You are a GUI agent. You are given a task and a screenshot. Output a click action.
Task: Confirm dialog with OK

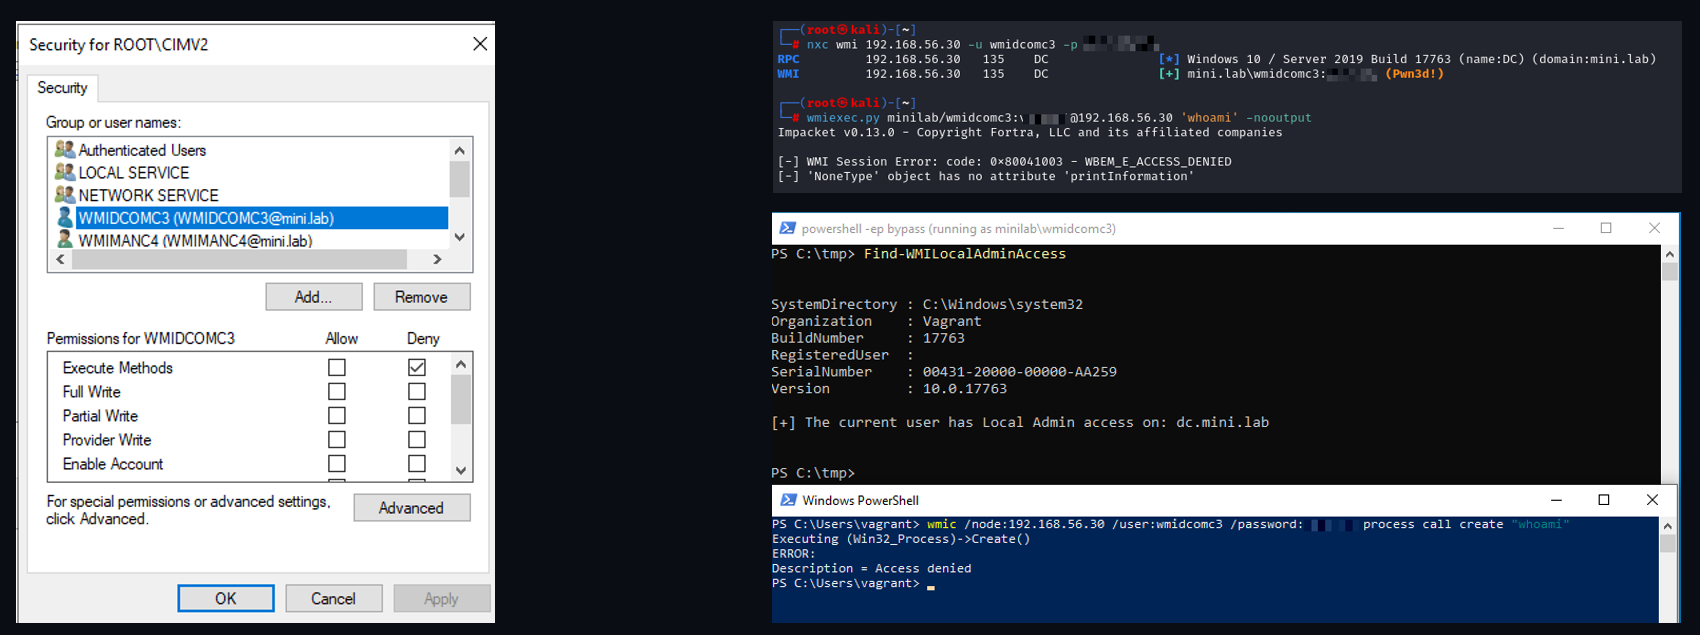pos(226,598)
